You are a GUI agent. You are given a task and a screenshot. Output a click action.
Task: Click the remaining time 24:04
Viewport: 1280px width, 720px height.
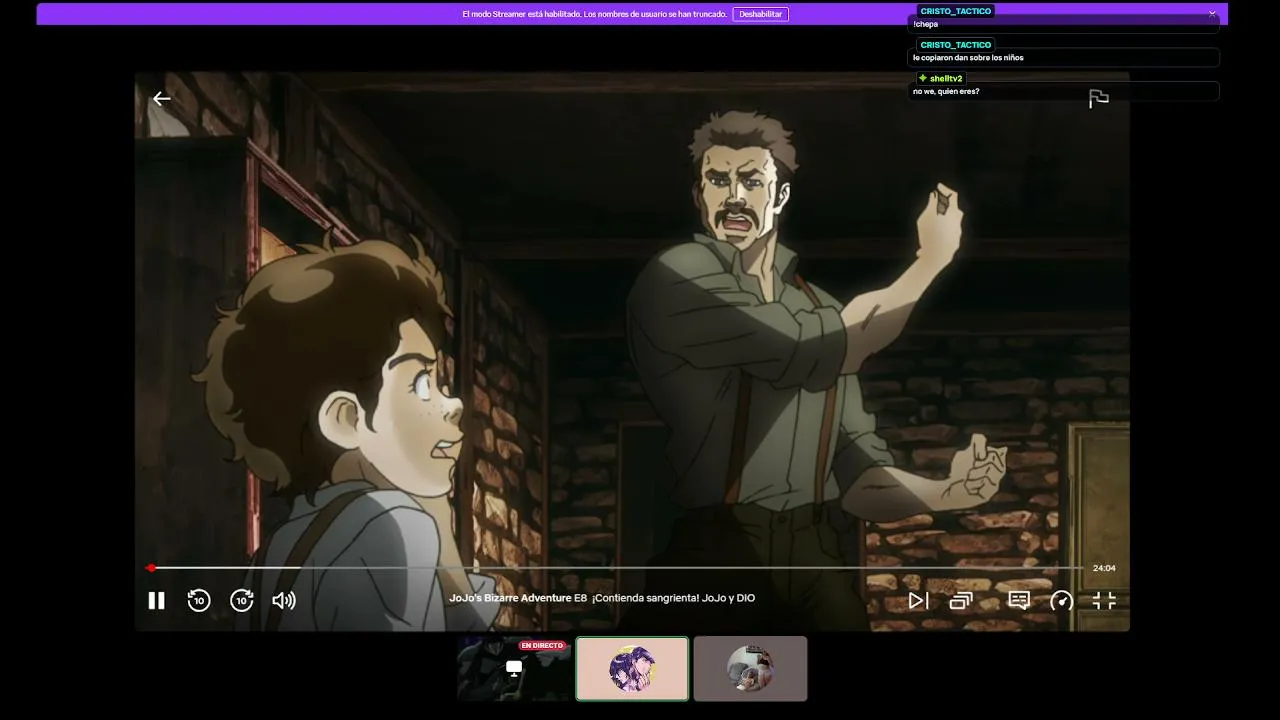point(1104,568)
